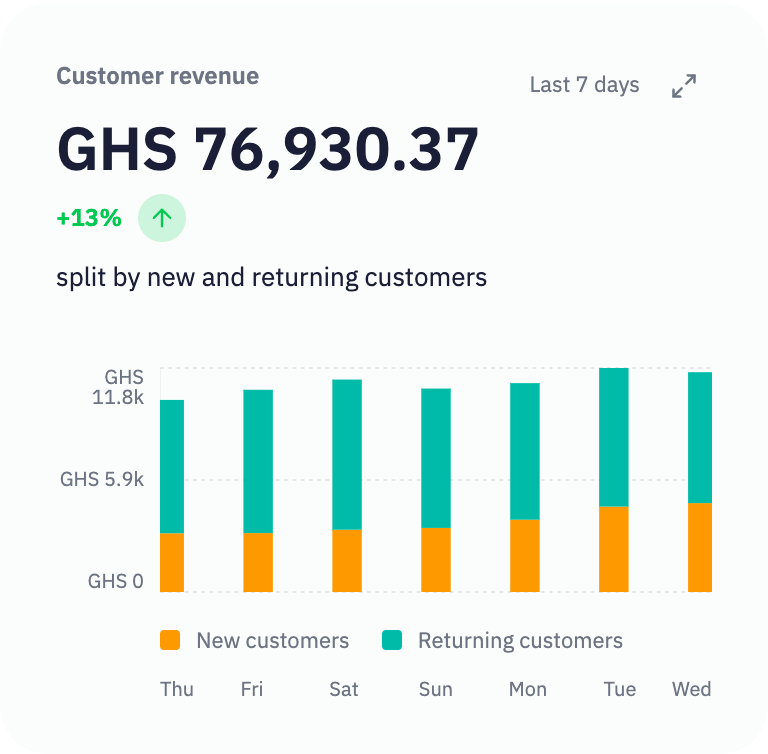Image resolution: width=768 pixels, height=754 pixels.
Task: Select Wednesday's teal returning customers bar
Action: [700, 438]
